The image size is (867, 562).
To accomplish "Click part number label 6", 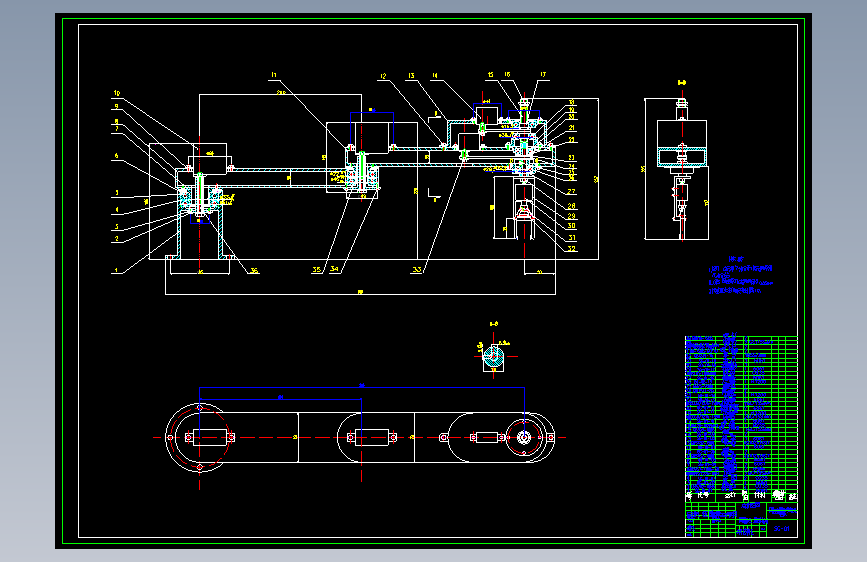I will pos(117,156).
